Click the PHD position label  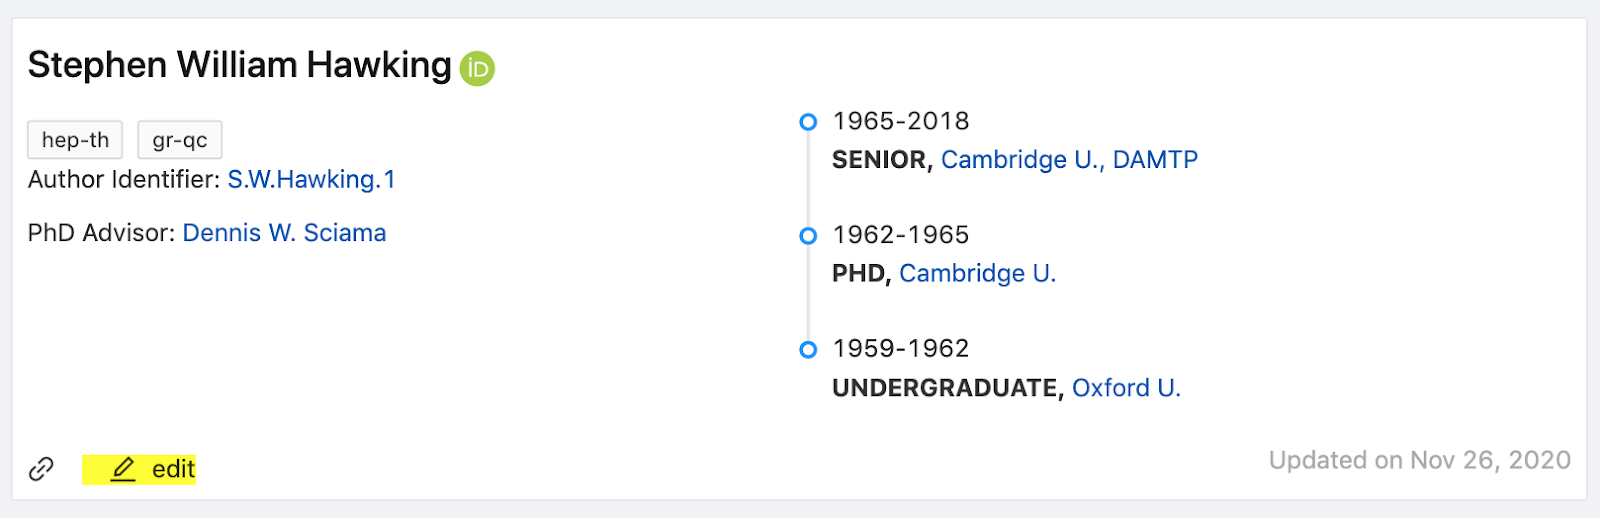pyautogui.click(x=859, y=274)
